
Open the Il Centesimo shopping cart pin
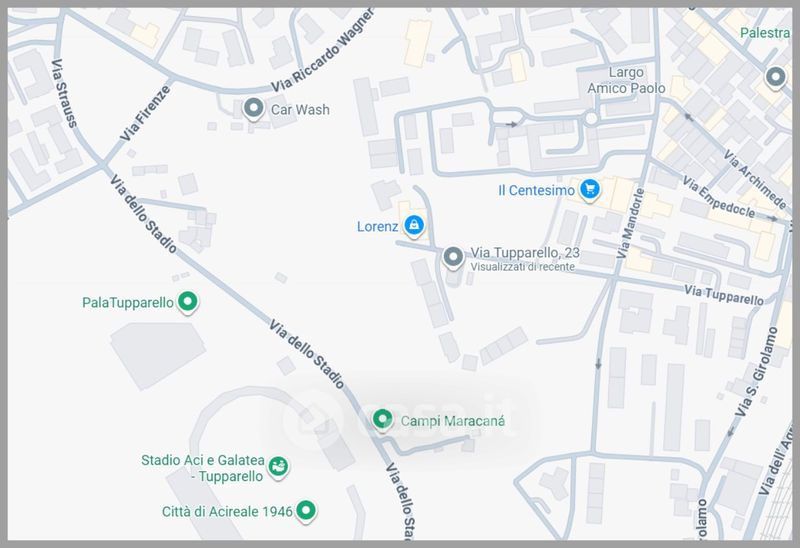tap(590, 190)
